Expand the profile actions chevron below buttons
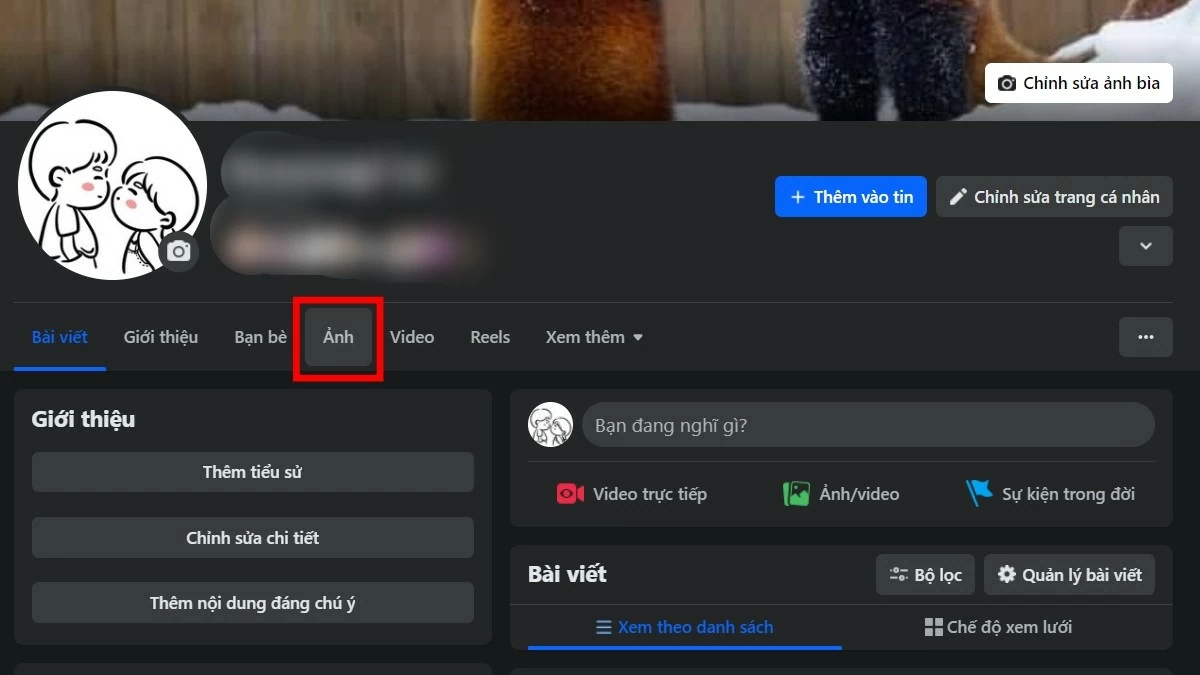The height and width of the screenshot is (675, 1200). (x=1145, y=245)
